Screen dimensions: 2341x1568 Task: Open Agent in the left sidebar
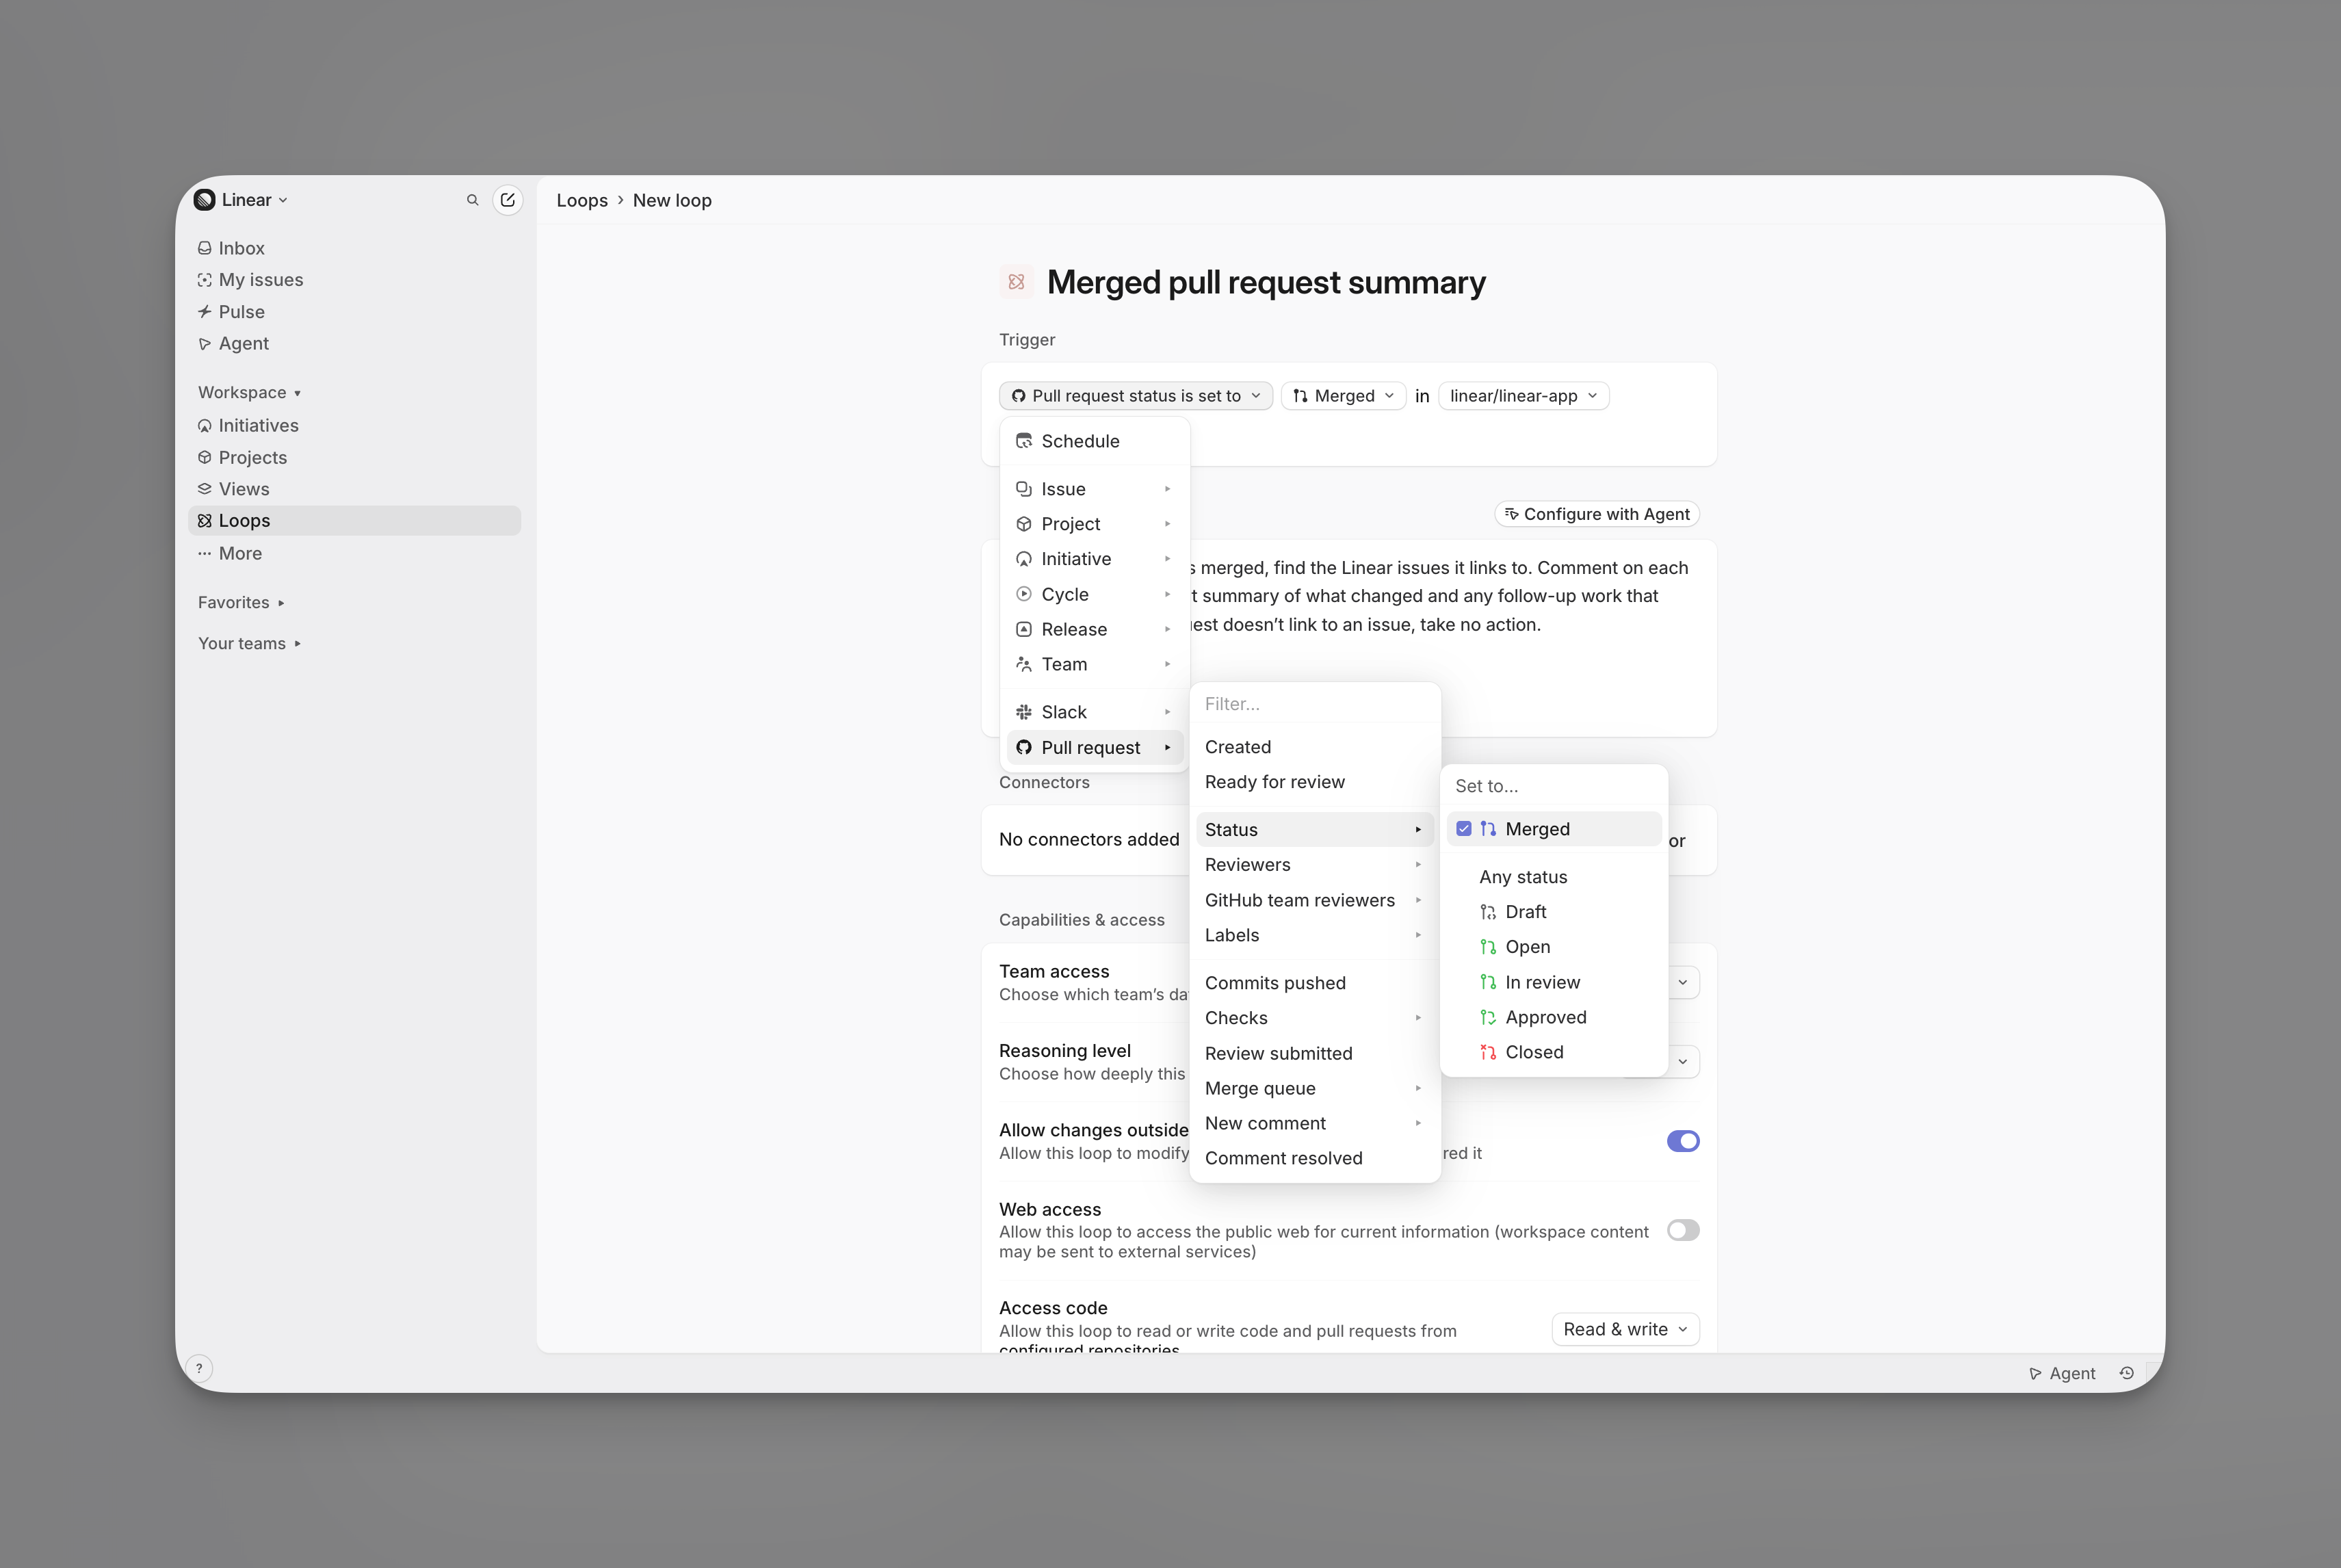pyautogui.click(x=354, y=343)
